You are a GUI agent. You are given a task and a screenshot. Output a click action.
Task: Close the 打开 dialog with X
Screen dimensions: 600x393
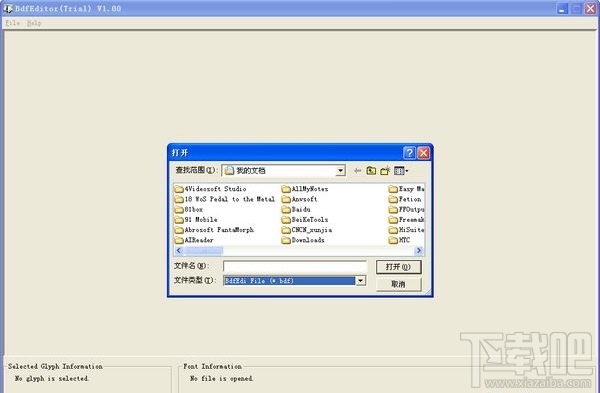(423, 153)
